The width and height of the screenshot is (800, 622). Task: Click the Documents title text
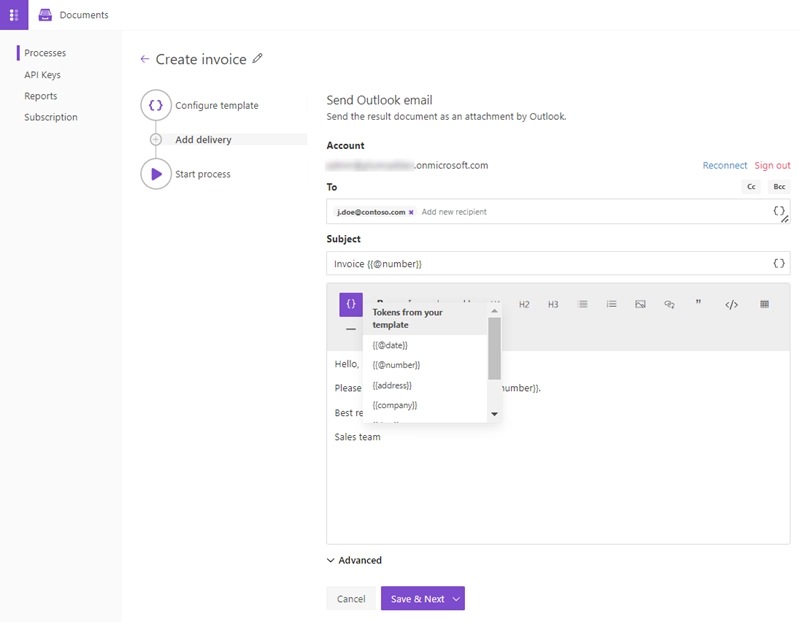tap(84, 15)
